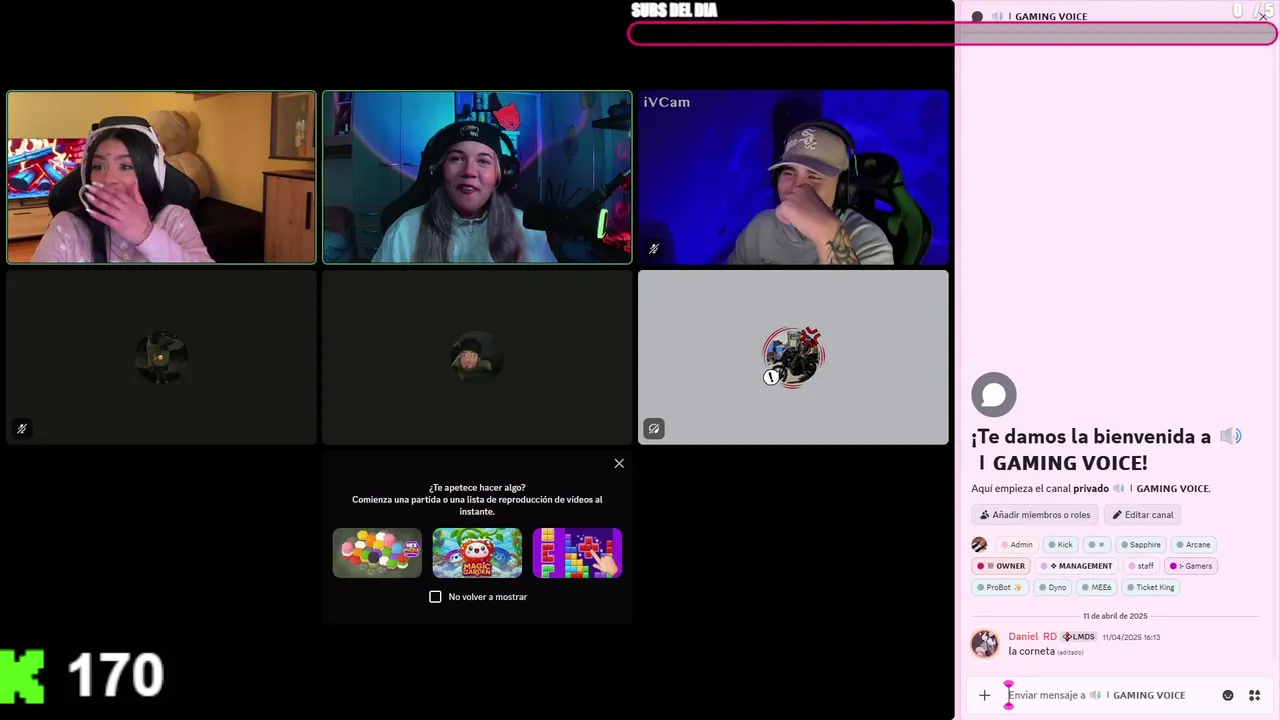Select the iVCam video tile
The image size is (1280, 720).
pos(793,177)
